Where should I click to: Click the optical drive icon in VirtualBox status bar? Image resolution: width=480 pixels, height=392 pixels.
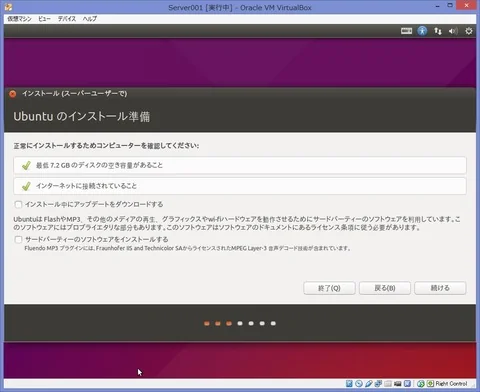(x=359, y=384)
